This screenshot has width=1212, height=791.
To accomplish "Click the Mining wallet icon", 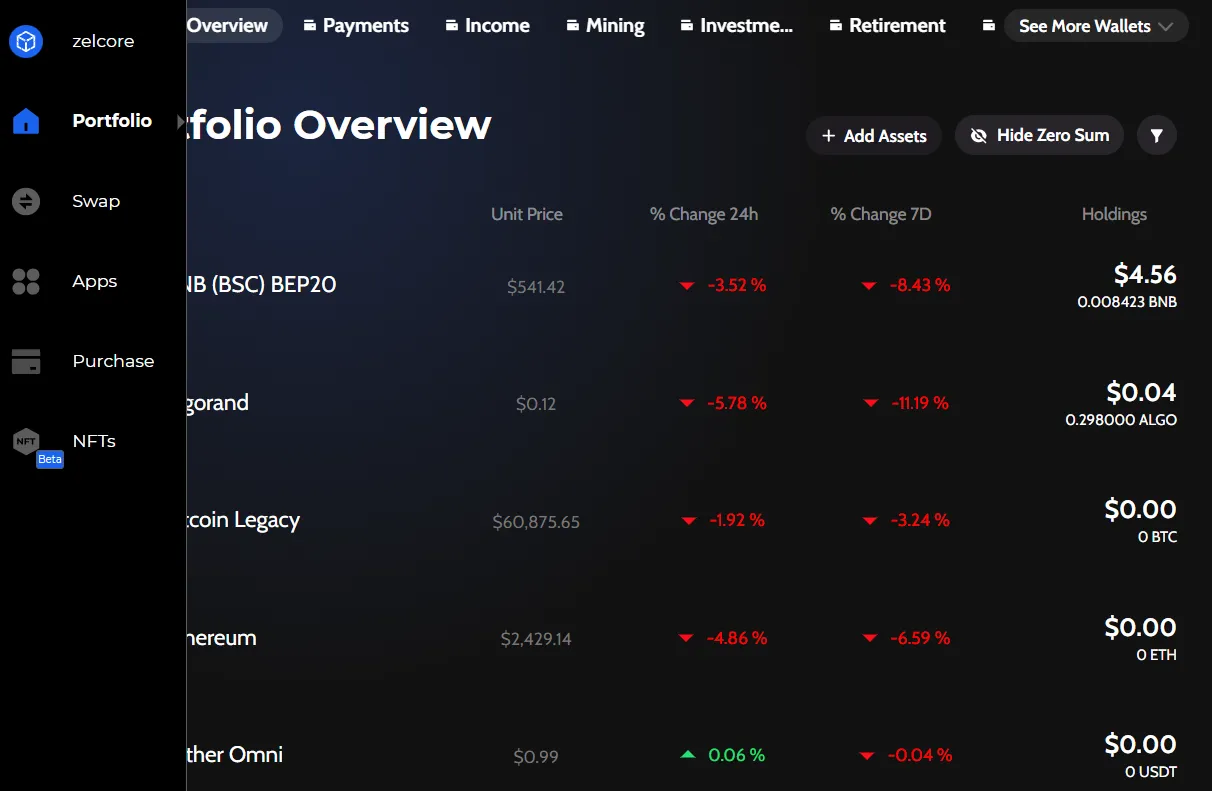I will (573, 25).
